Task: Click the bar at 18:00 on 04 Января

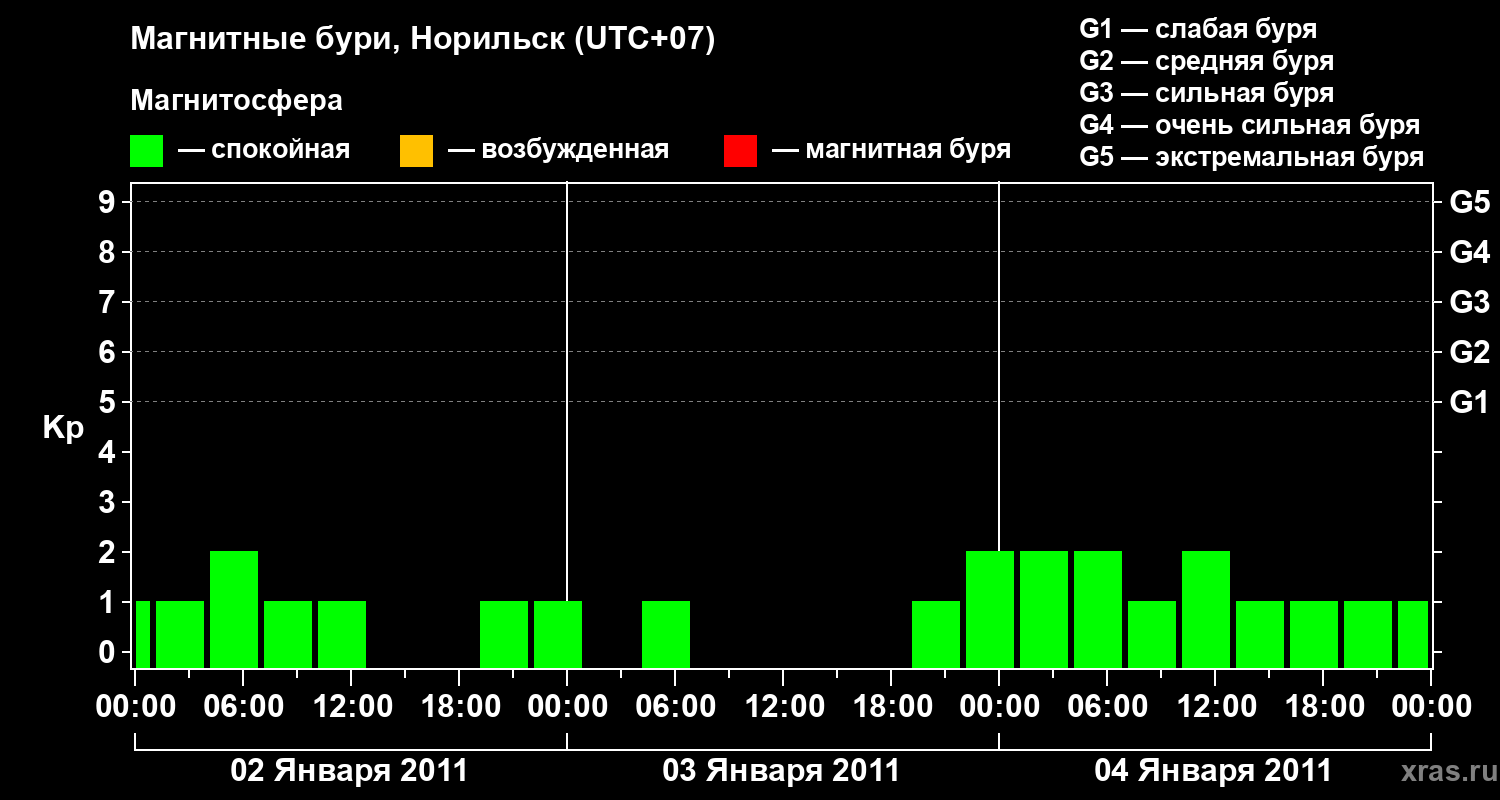Action: click(x=1314, y=634)
